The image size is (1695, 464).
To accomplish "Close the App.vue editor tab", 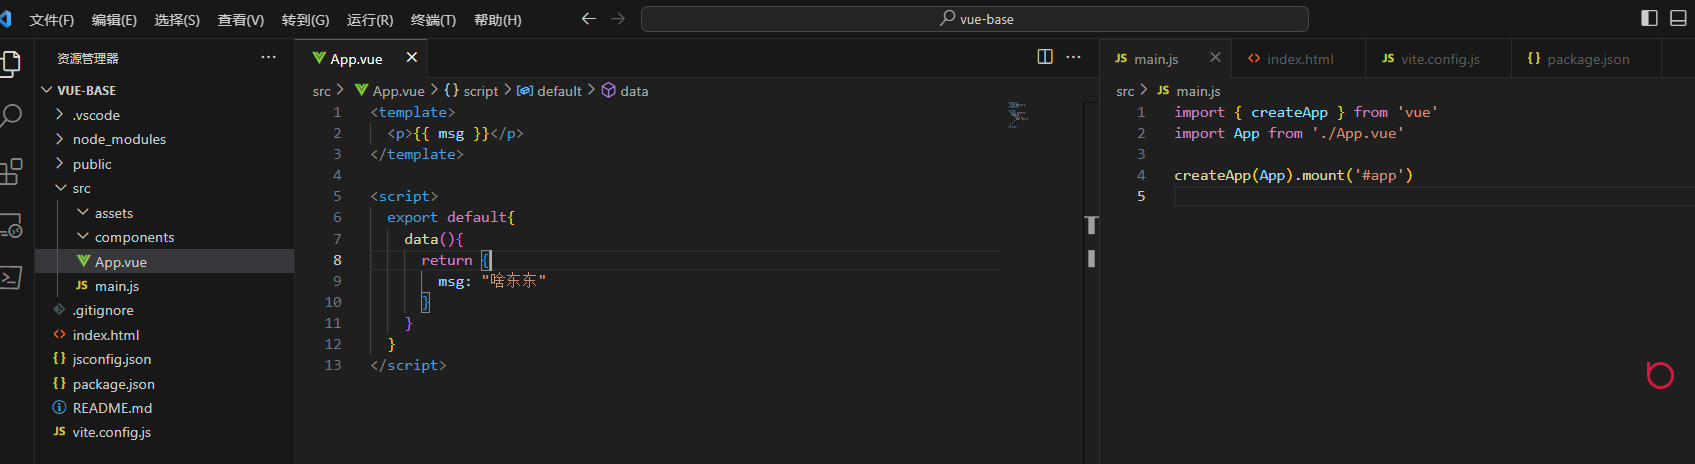I will click(x=412, y=58).
